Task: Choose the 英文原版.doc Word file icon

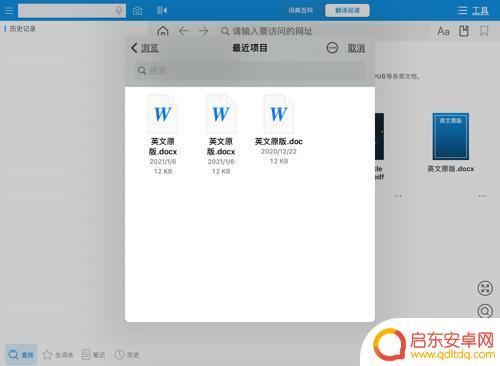Action: tap(279, 114)
